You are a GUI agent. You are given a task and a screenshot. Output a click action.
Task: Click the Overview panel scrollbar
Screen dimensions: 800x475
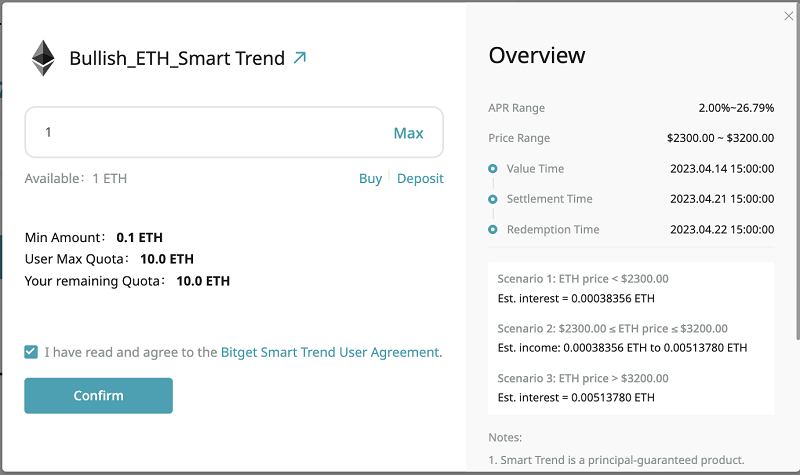click(x=797, y=173)
